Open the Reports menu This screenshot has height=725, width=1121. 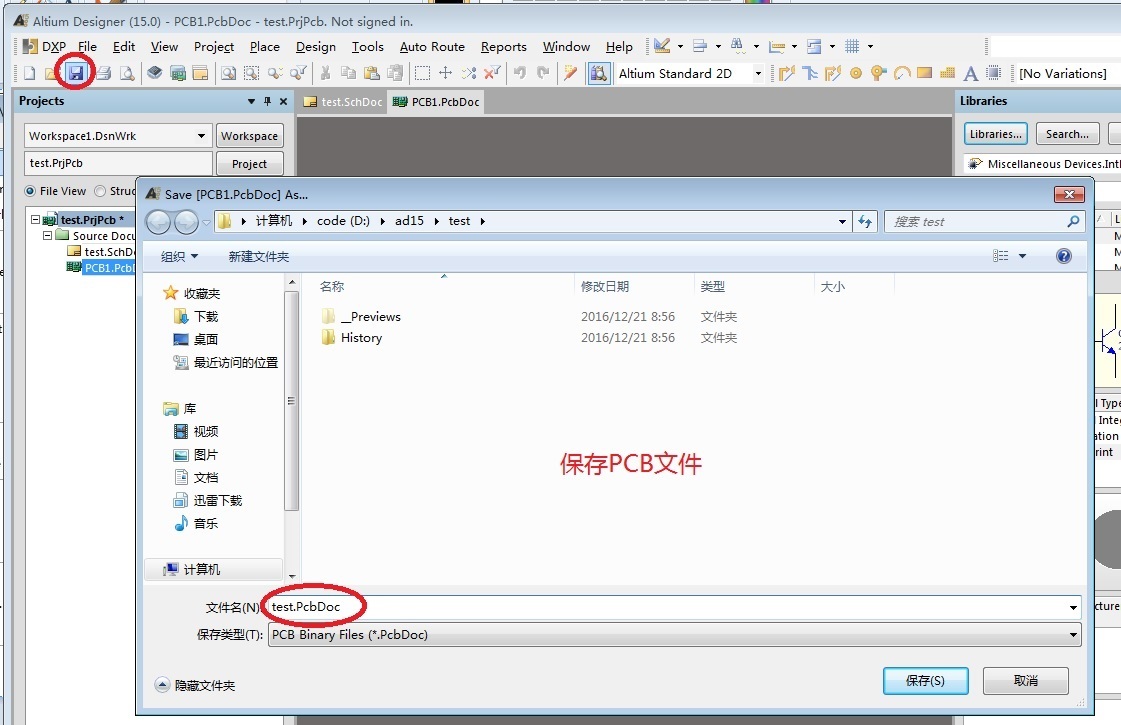[x=503, y=46]
